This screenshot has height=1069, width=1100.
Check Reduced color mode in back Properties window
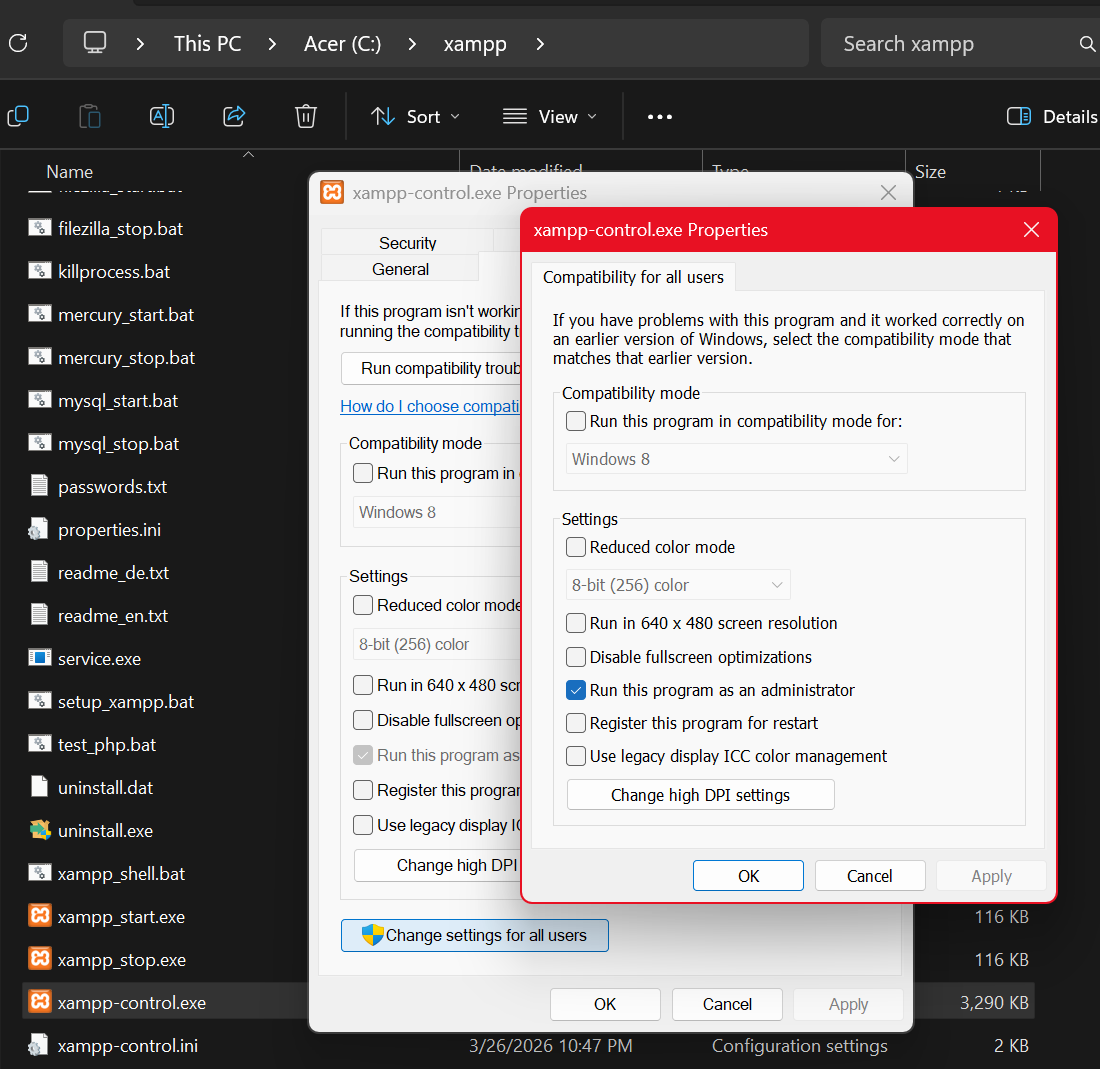(x=363, y=605)
